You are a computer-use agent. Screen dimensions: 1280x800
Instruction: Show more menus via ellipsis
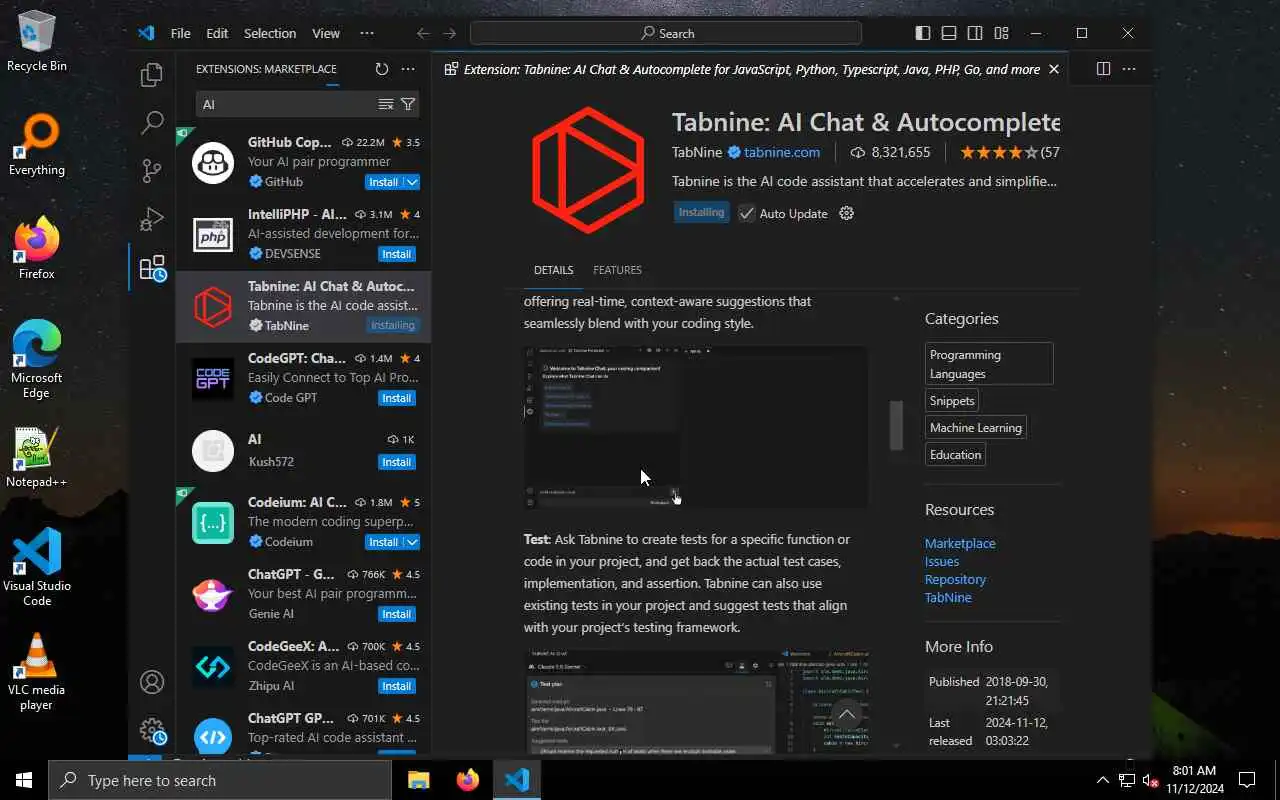(x=367, y=33)
